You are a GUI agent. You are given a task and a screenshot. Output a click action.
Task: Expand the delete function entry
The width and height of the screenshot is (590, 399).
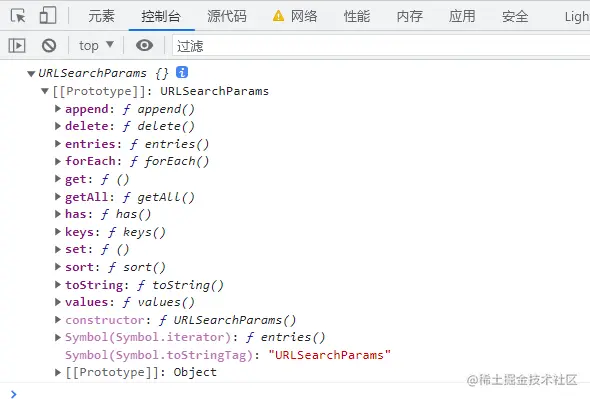58,126
